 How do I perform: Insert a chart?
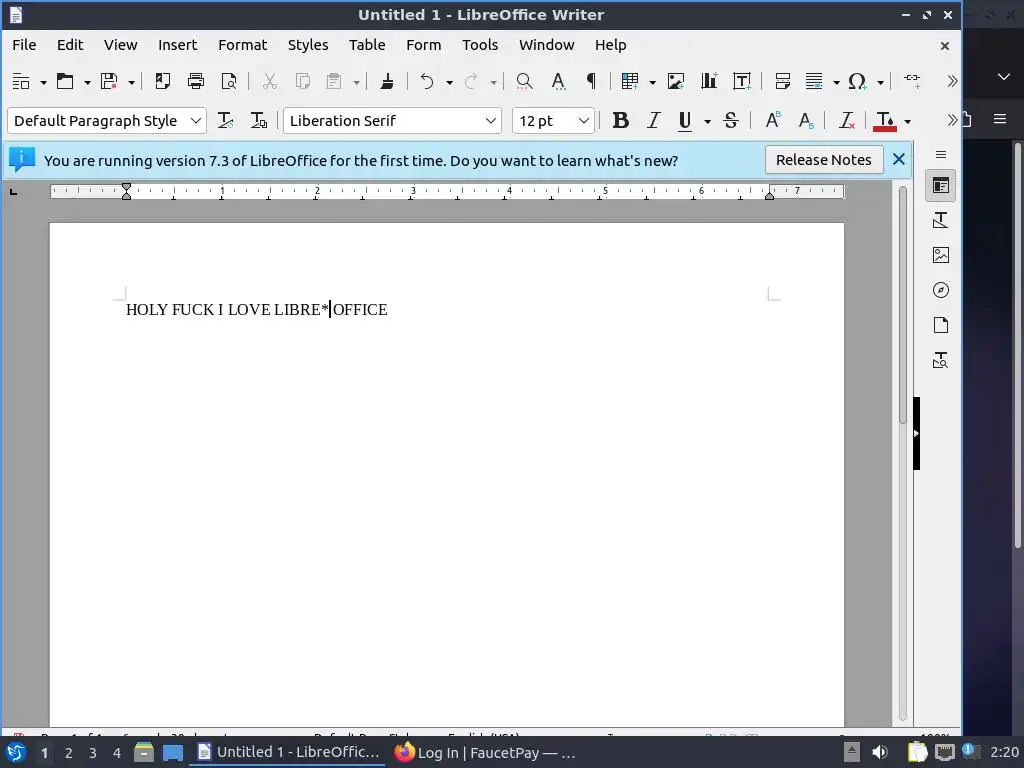[x=709, y=81]
